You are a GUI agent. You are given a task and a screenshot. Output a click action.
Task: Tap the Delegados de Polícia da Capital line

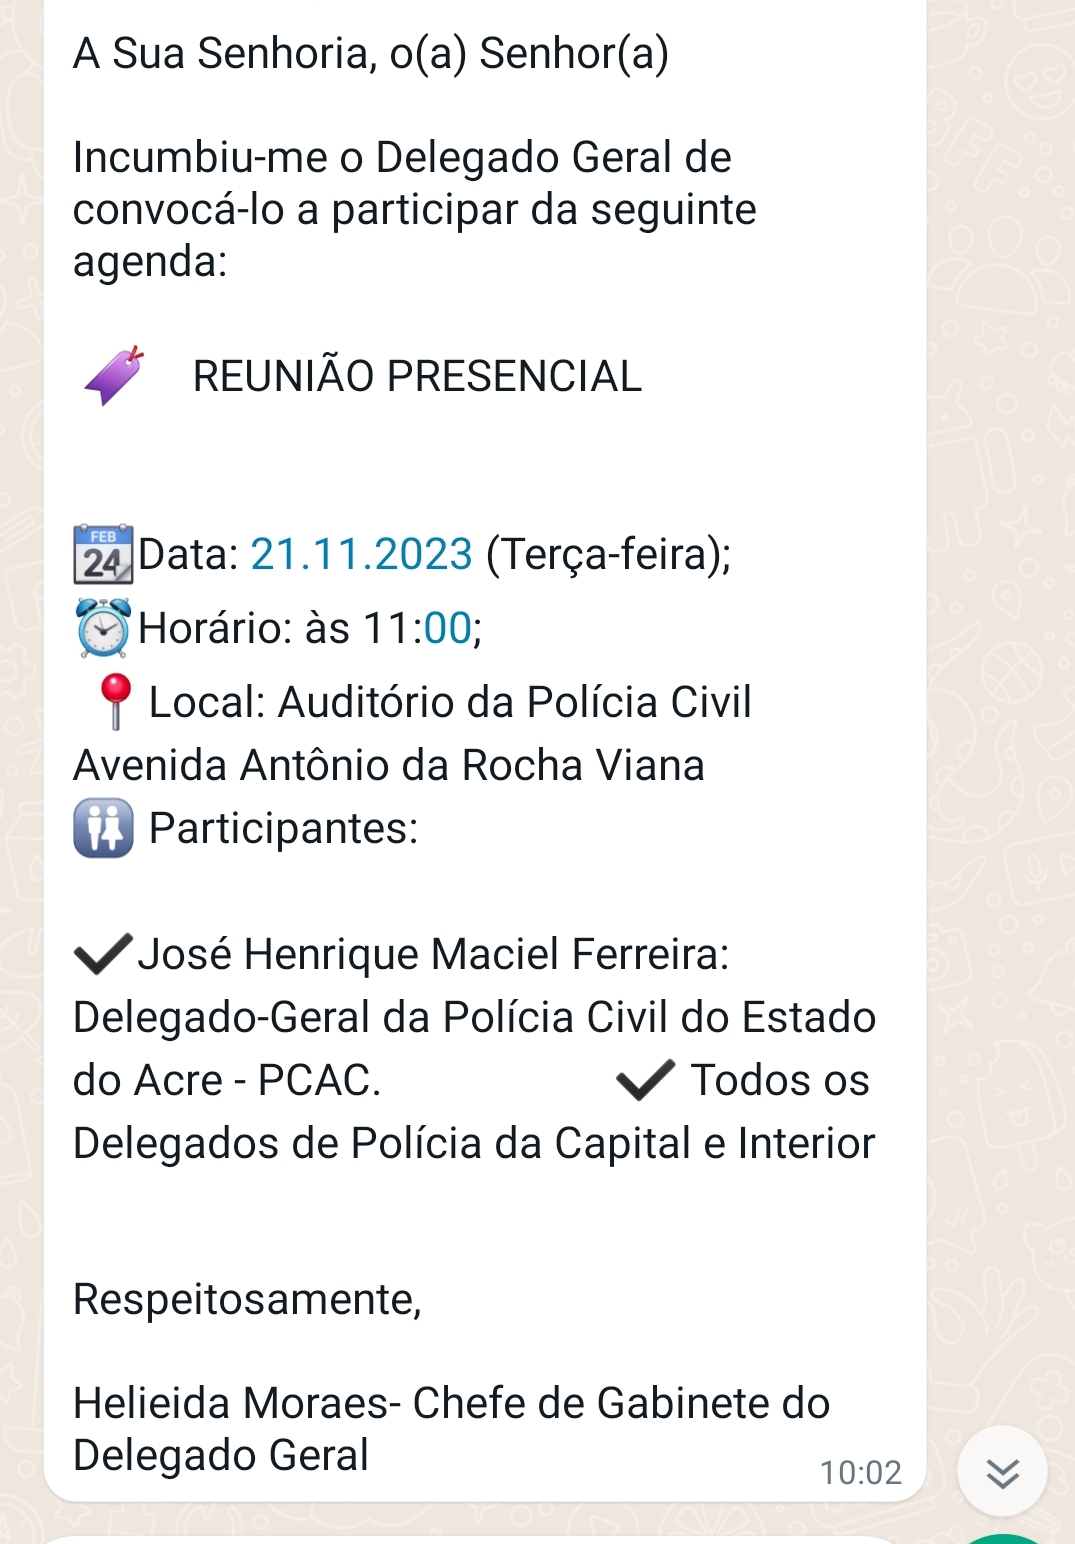[474, 1143]
